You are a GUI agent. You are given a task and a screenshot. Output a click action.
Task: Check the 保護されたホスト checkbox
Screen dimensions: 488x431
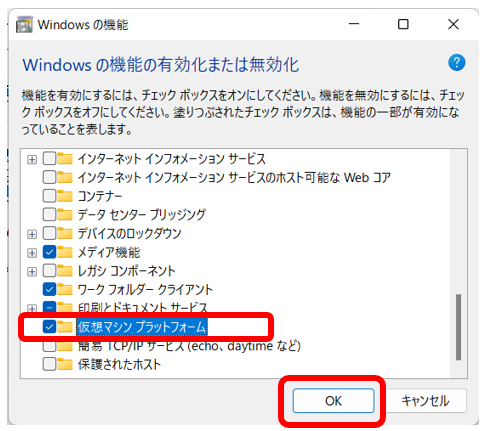click(49, 364)
